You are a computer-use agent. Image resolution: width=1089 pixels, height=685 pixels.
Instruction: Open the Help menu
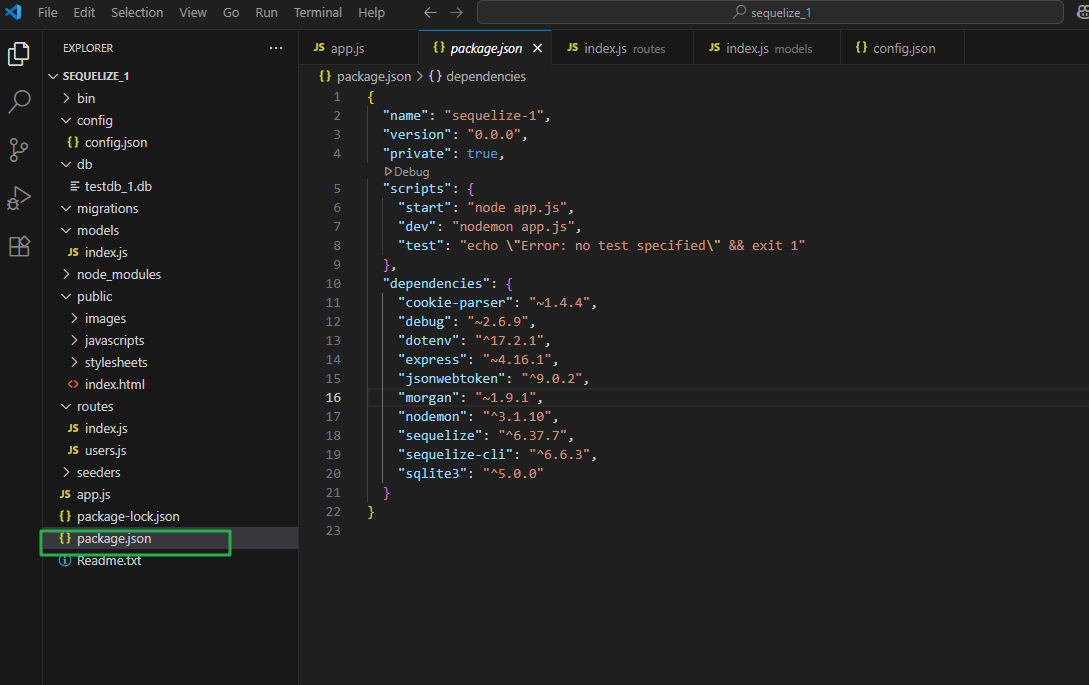click(x=371, y=13)
